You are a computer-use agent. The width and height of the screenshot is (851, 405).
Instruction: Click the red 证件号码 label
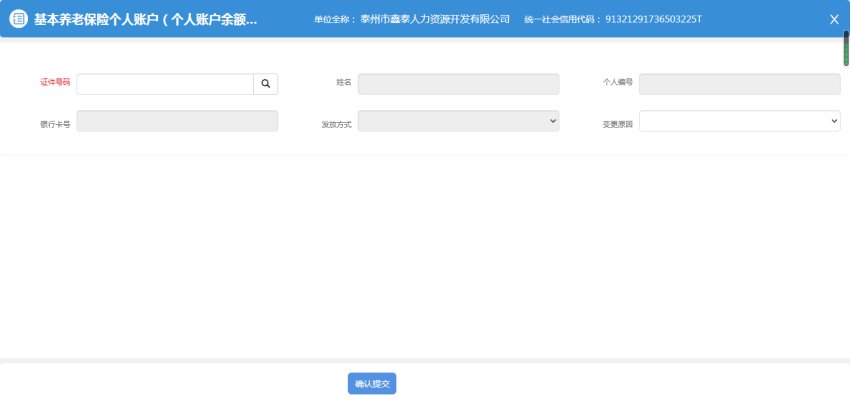point(55,82)
